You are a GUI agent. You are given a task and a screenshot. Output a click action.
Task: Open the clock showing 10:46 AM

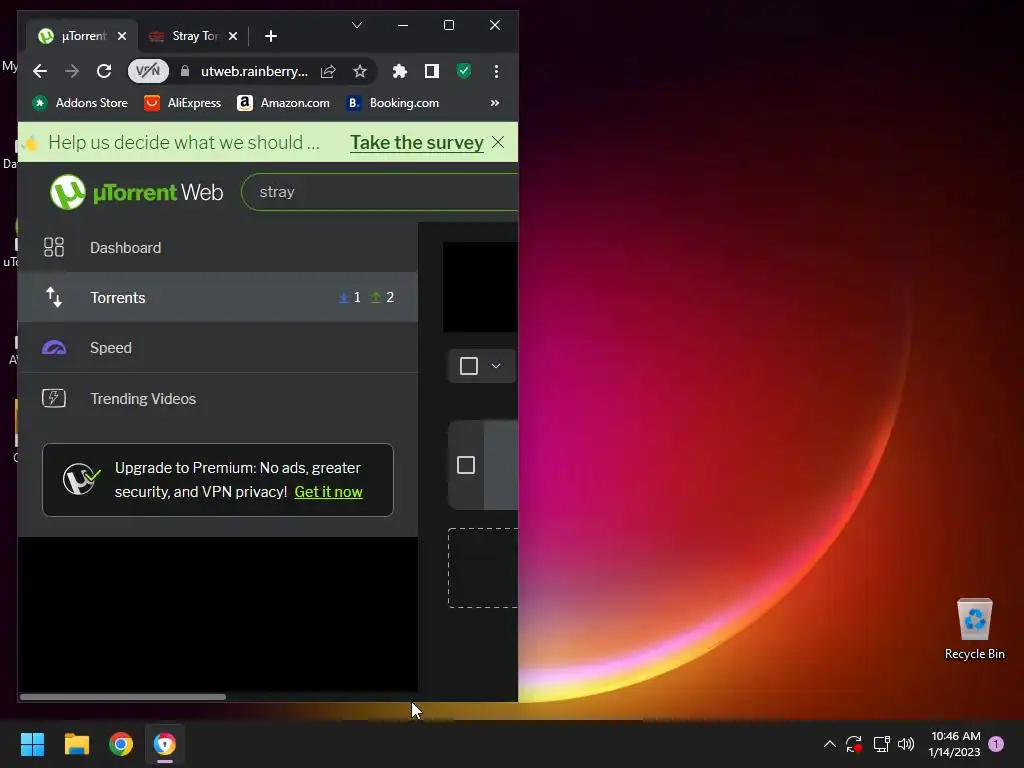[955, 744]
